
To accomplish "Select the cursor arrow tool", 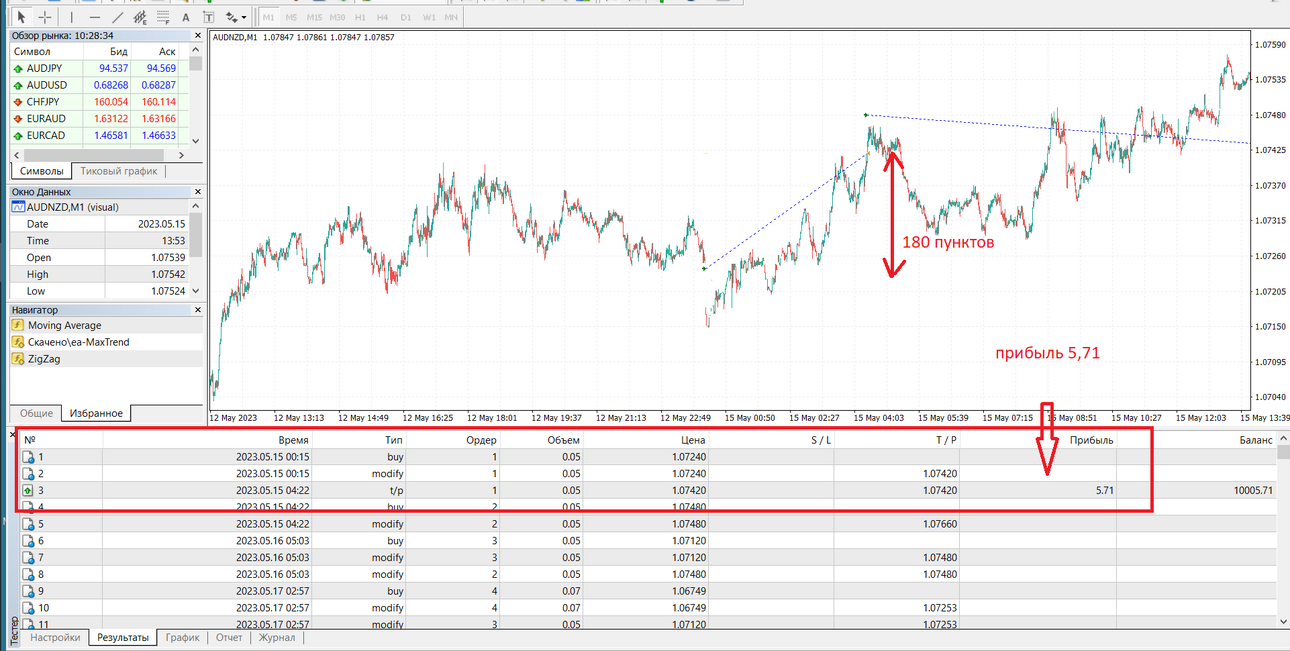I will (x=21, y=17).
